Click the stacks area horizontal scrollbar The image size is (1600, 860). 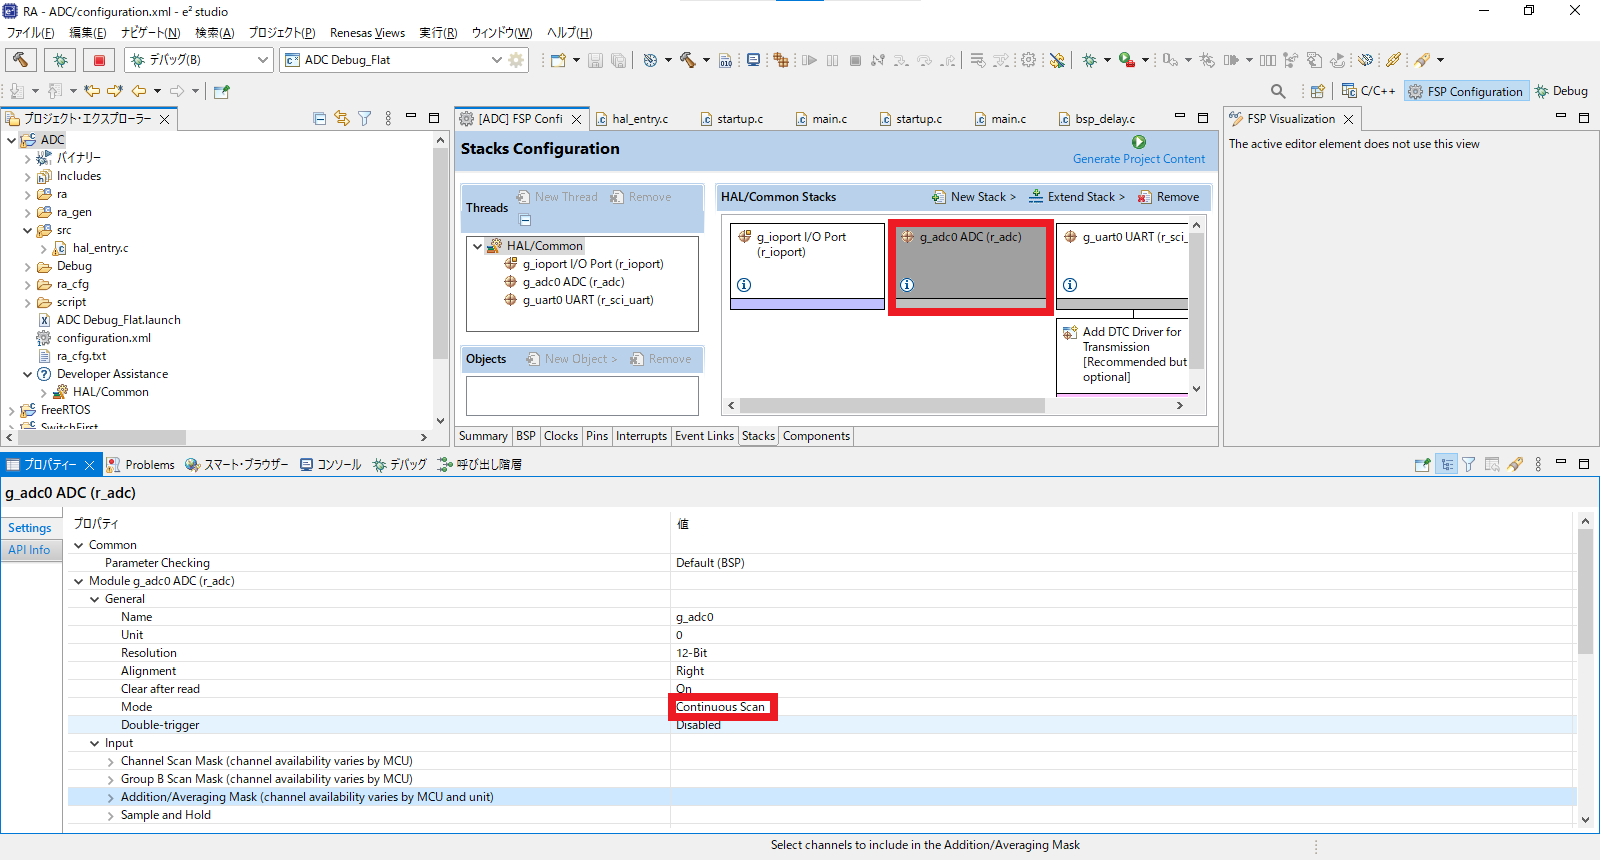pos(891,405)
